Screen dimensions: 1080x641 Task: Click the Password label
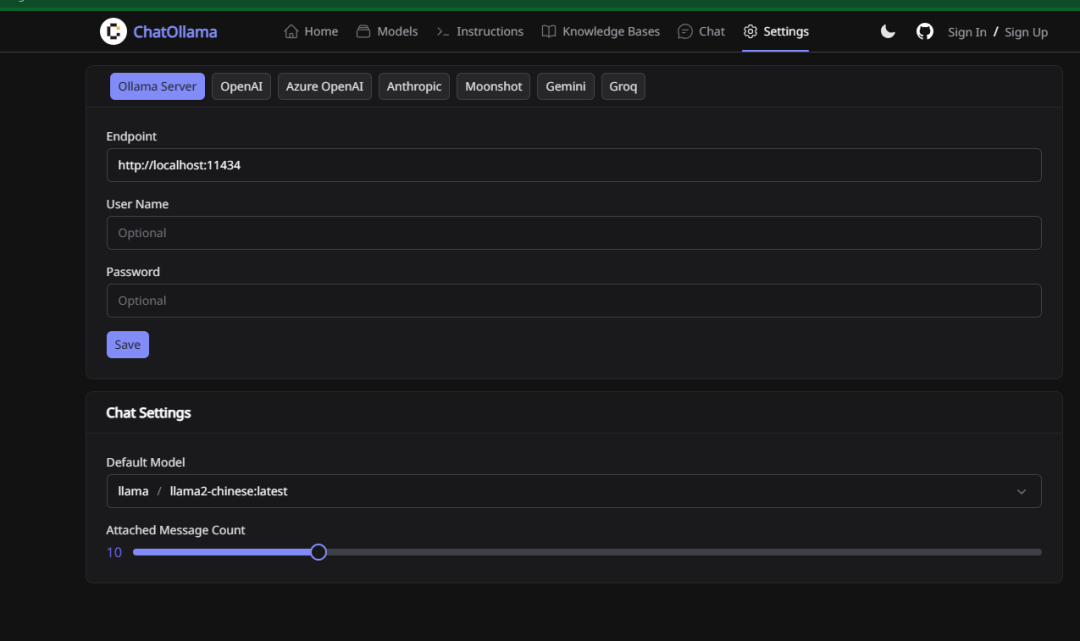[x=133, y=272]
